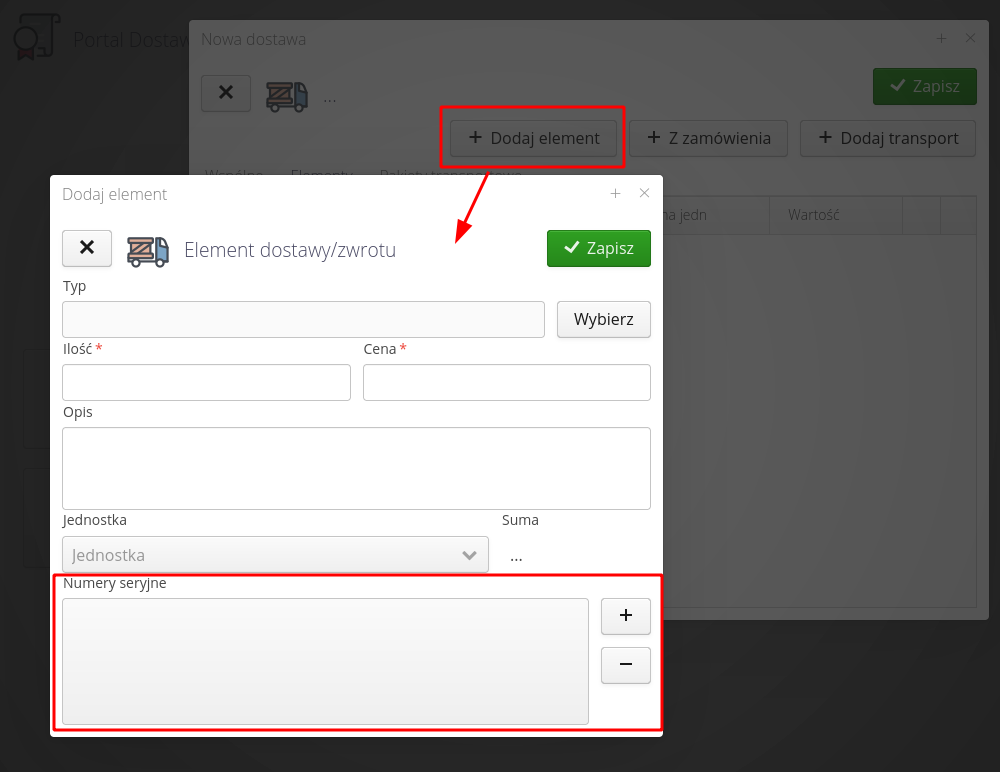Expand the Dodaj element dialog via title-bar plus

tap(616, 193)
